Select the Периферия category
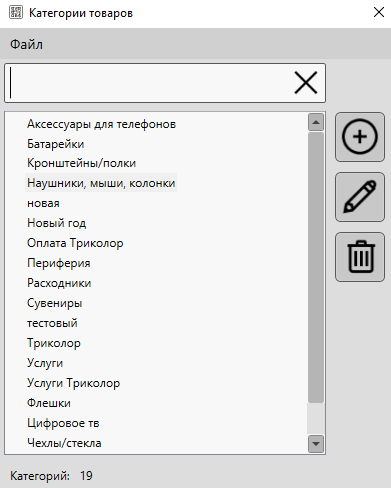 click(x=59, y=263)
